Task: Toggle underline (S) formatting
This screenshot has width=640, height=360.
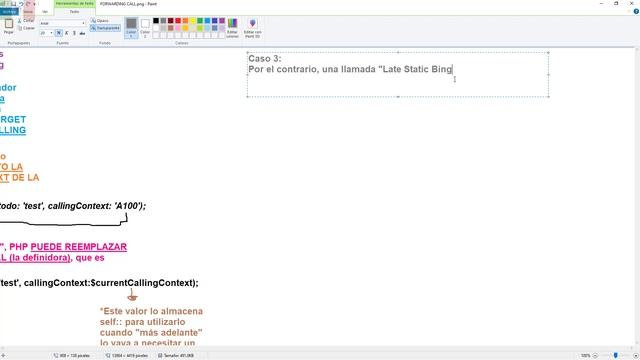Action: tap(74, 33)
